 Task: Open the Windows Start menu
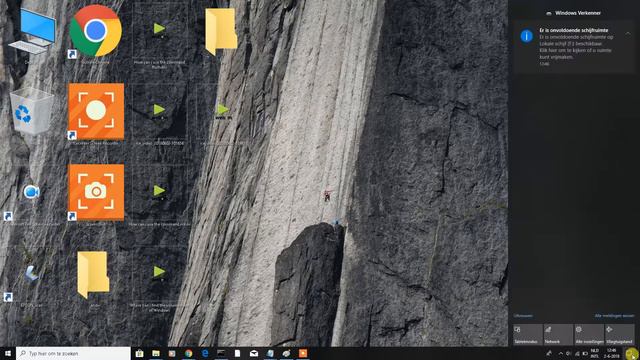pos(8,353)
